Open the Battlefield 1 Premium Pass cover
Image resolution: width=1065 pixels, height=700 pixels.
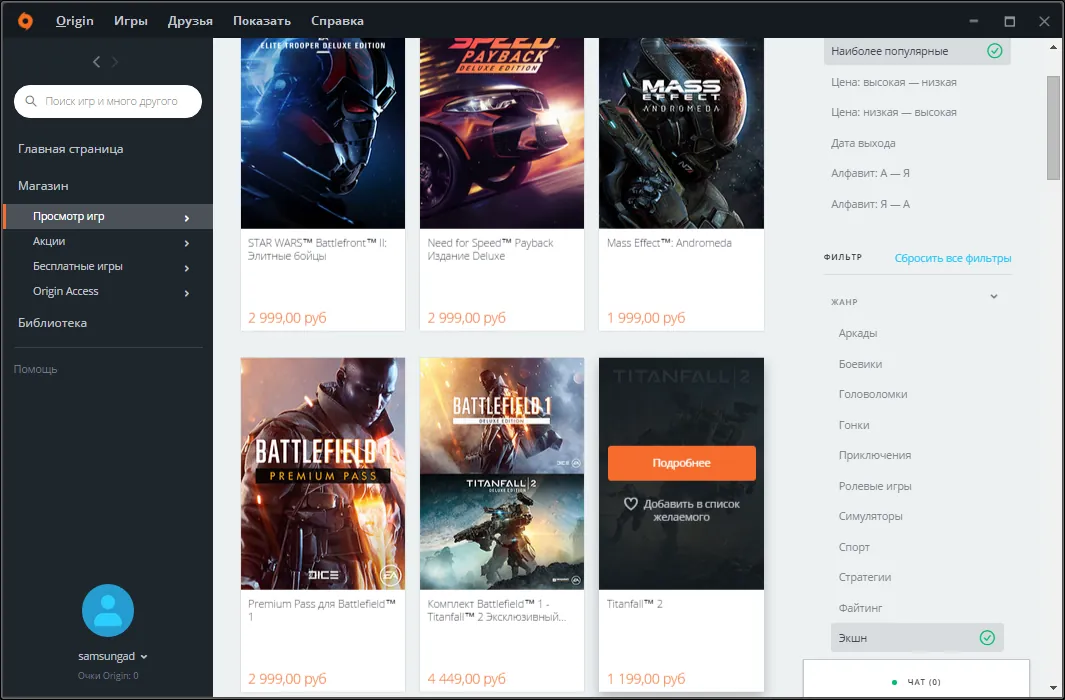tap(323, 473)
